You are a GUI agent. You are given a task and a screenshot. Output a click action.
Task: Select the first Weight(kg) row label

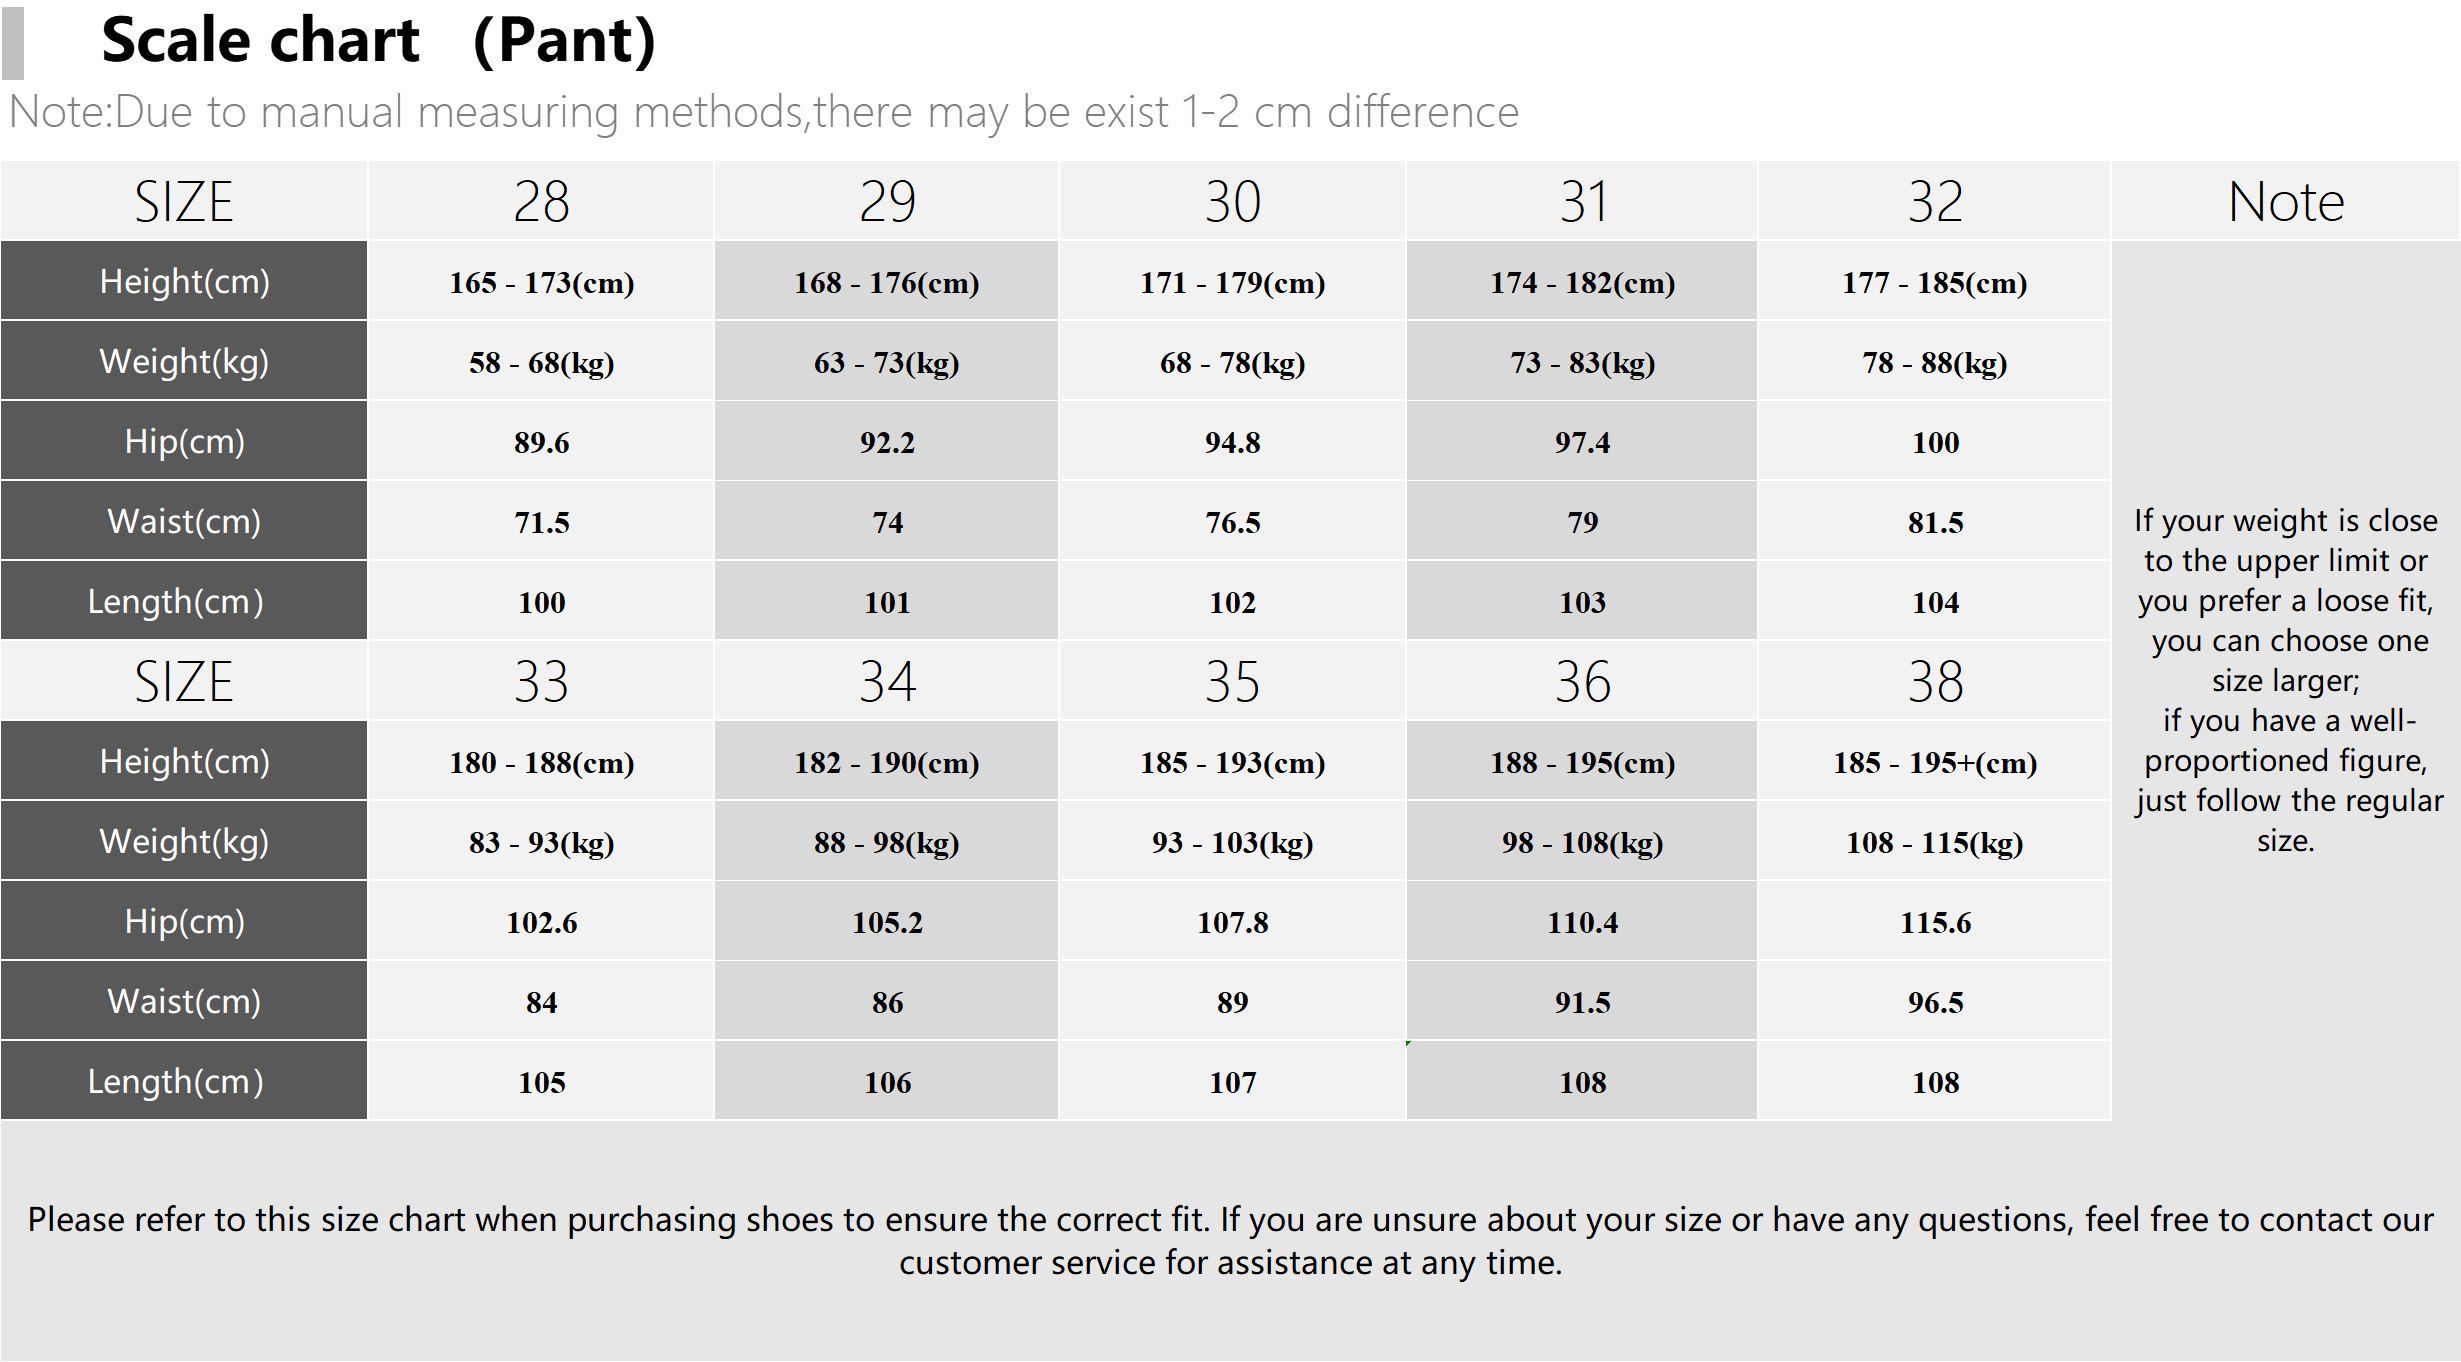pos(184,361)
